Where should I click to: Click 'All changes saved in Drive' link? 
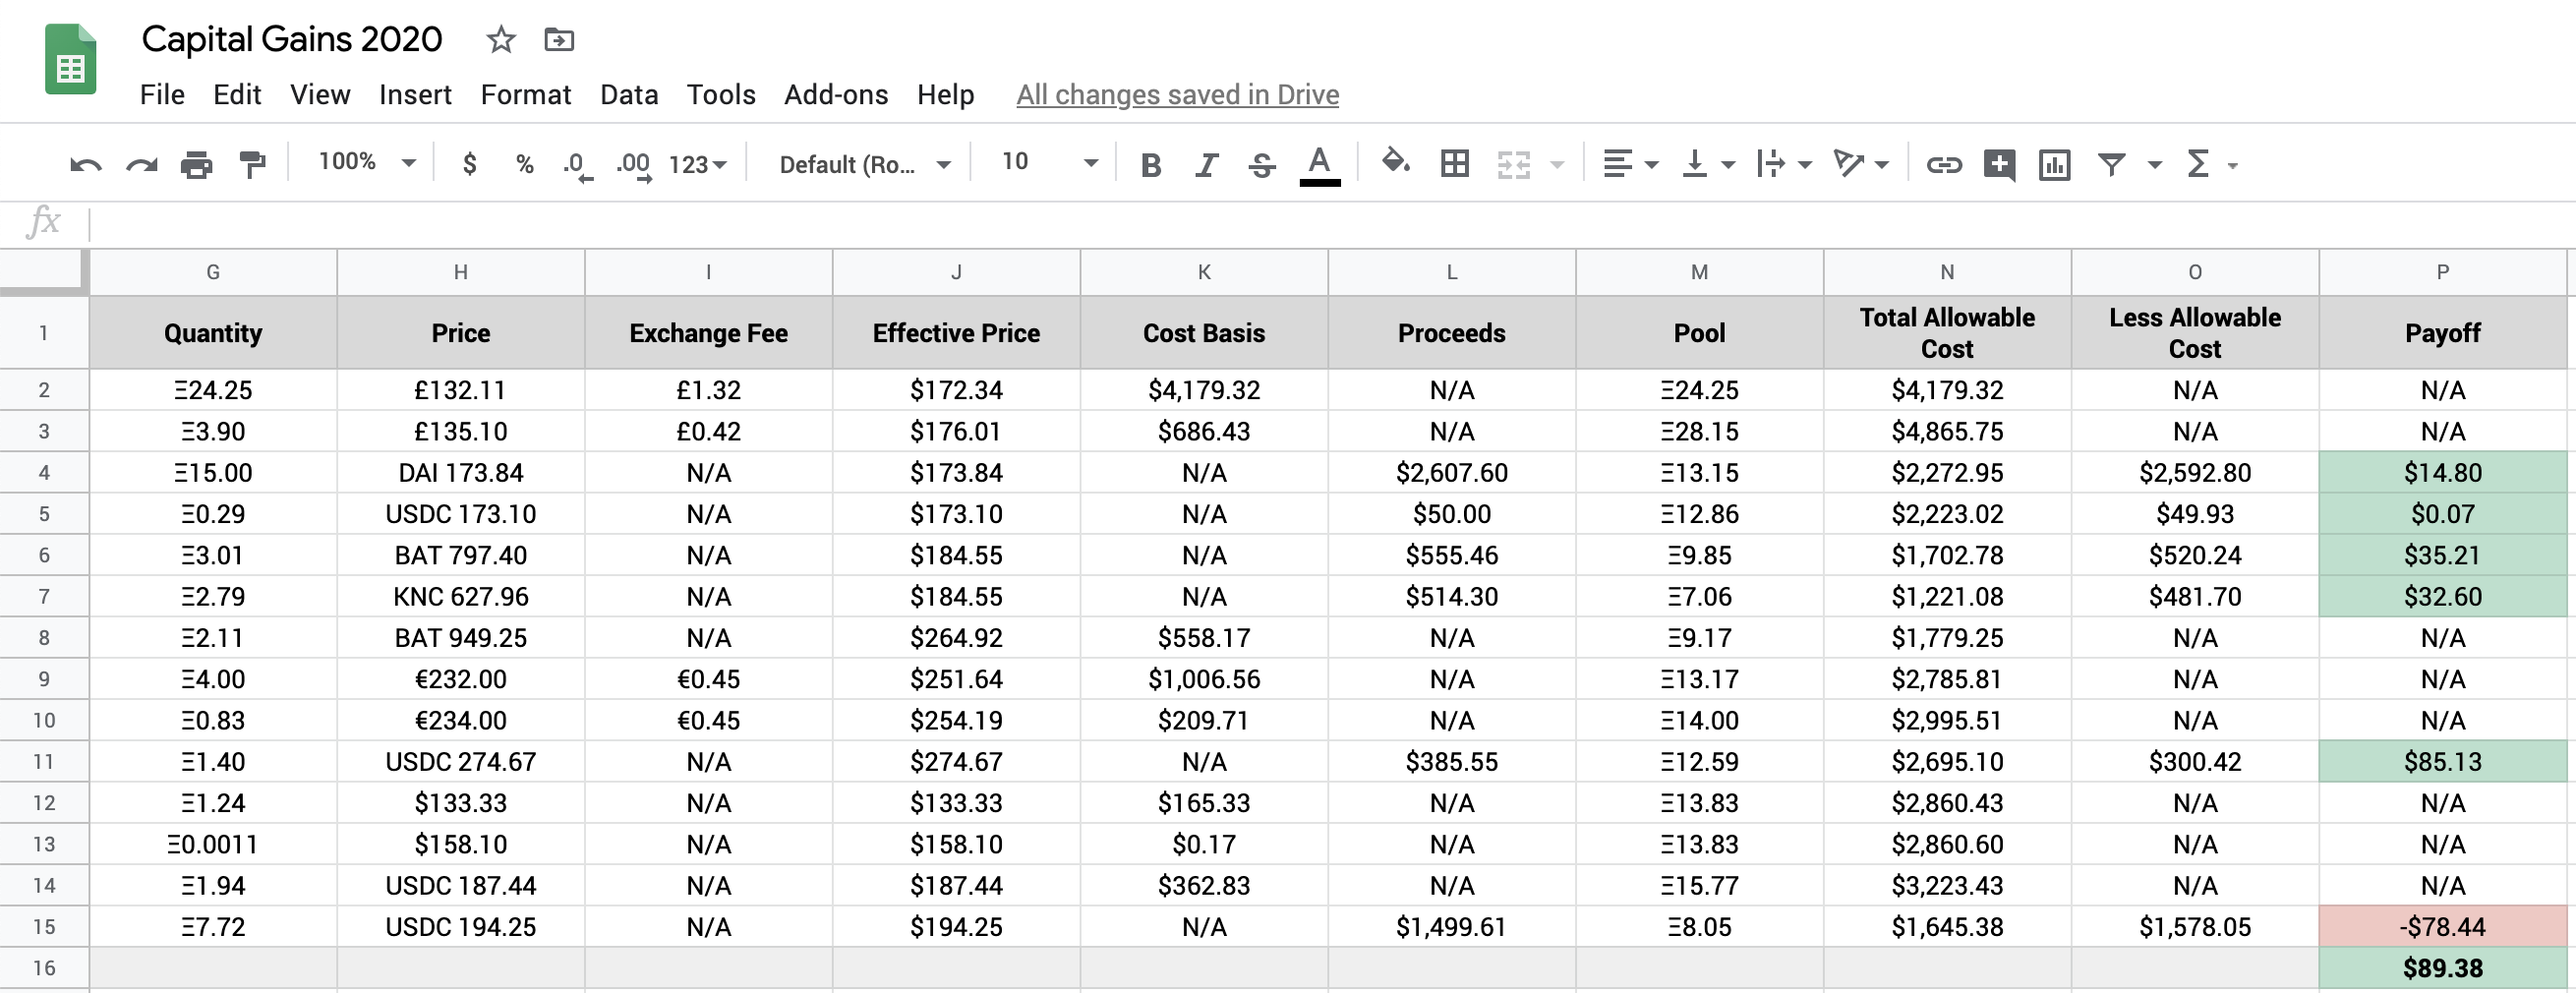[x=1177, y=95]
